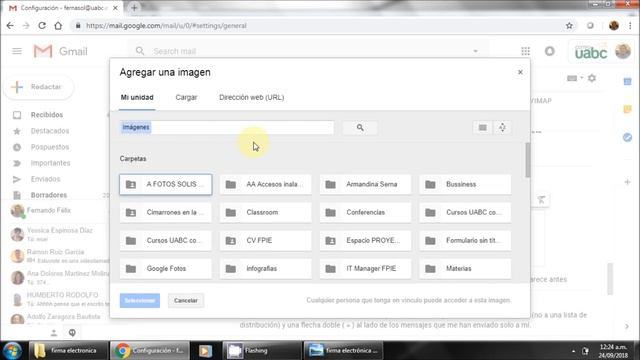Viewport: 640px width, 360px height.
Task: Open Destacados starred mail
Action: coord(50,131)
